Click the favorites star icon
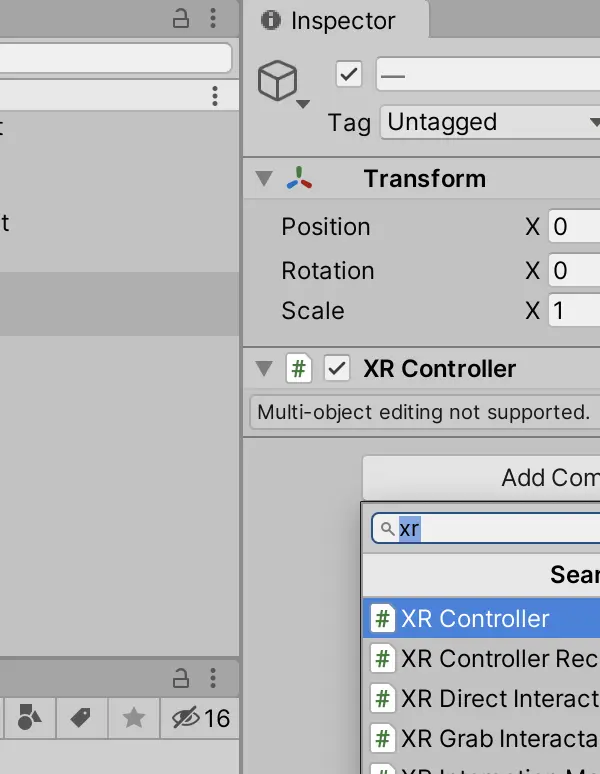 tap(134, 717)
